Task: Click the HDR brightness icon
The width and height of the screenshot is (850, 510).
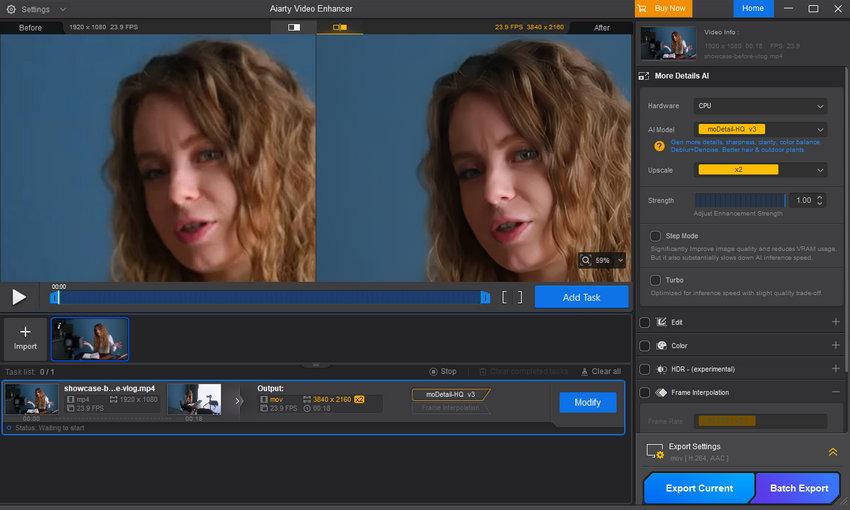Action: coord(661,369)
